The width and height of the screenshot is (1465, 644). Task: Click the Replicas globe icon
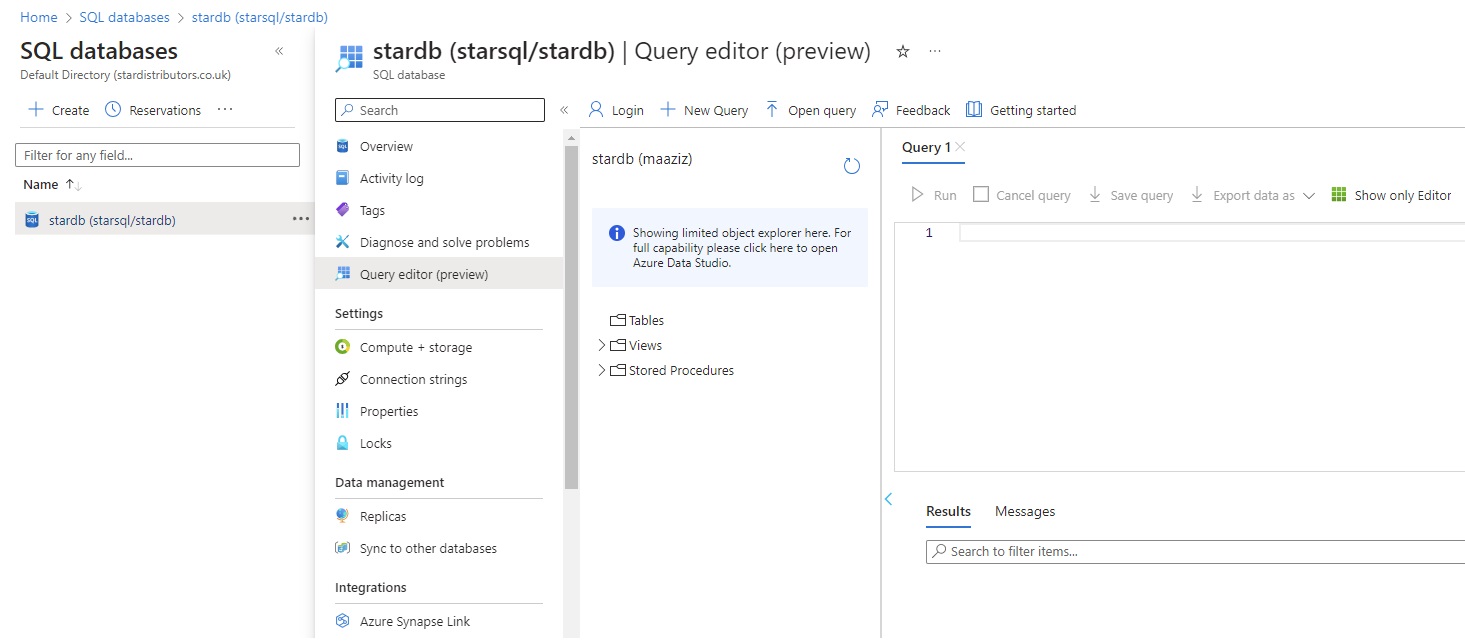[x=343, y=516]
